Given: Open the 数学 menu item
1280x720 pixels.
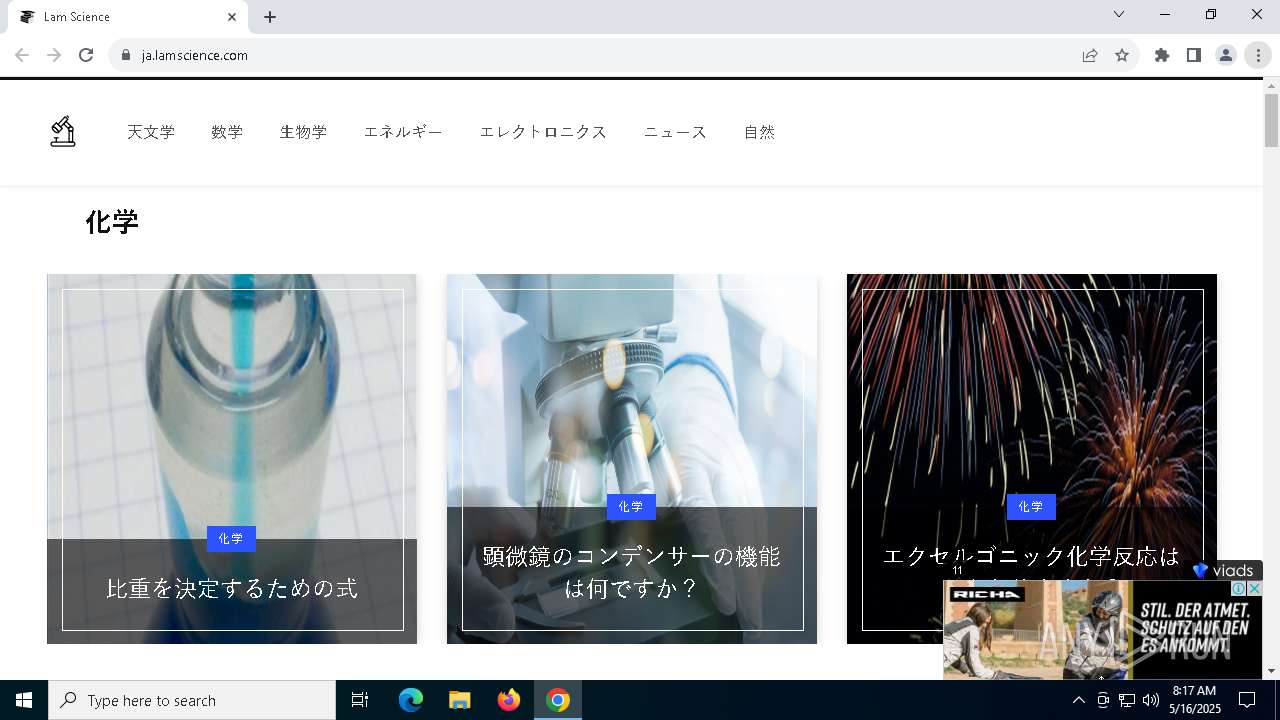Looking at the screenshot, I should click(227, 132).
